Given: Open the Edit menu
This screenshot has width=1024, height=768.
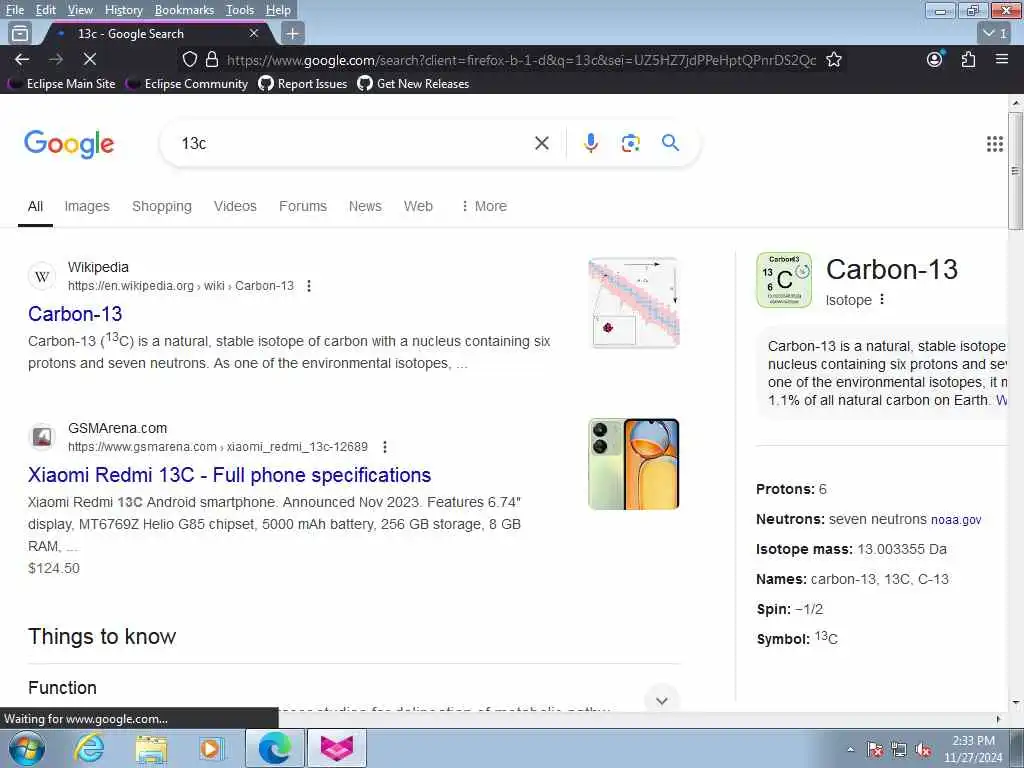Looking at the screenshot, I should pyautogui.click(x=46, y=10).
